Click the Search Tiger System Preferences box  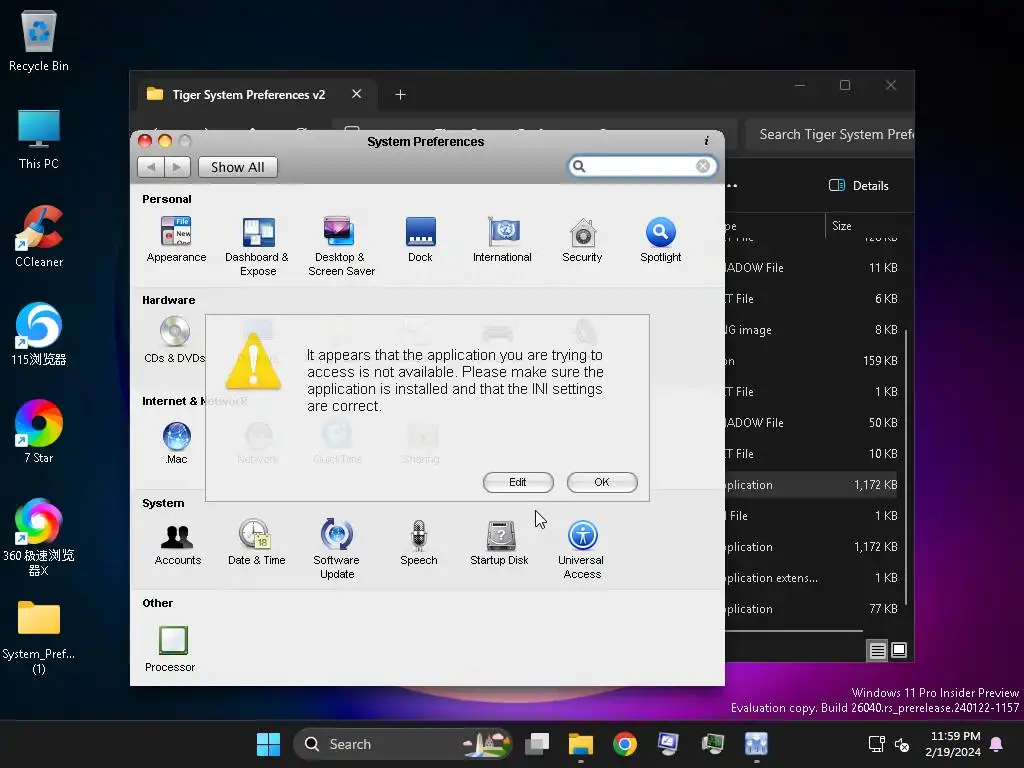click(830, 135)
